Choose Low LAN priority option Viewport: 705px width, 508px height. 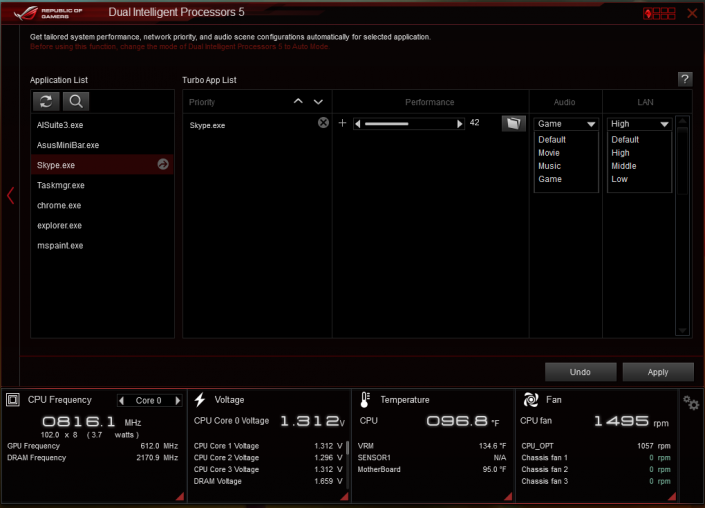(x=619, y=179)
